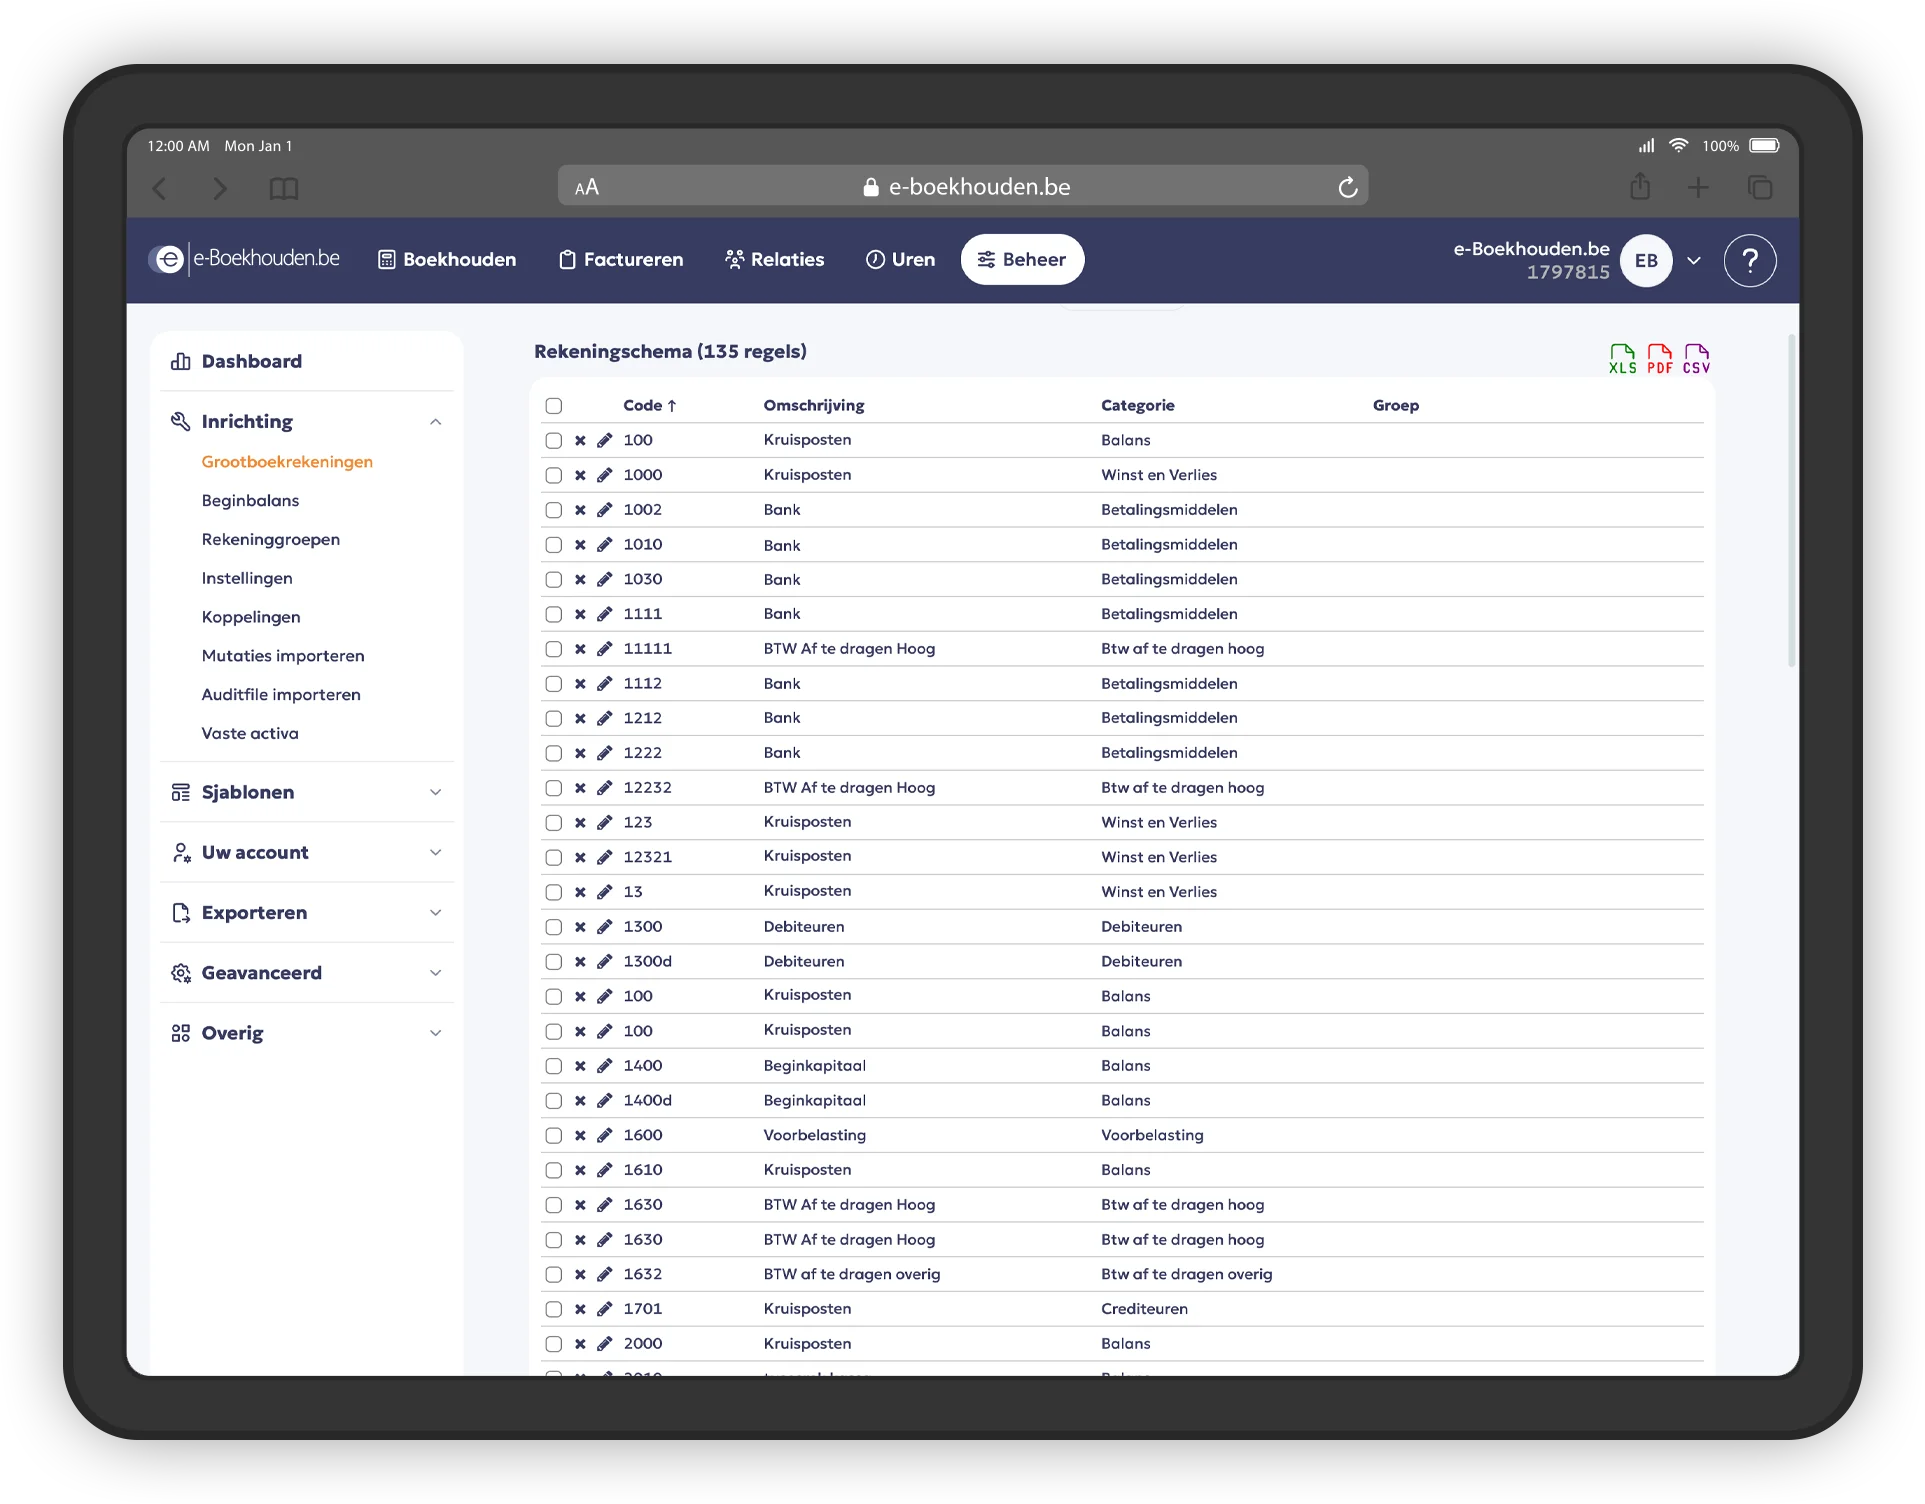Viewport: 1925px width, 1504px height.
Task: Open the Beginbalans link in sidebar
Action: (250, 501)
